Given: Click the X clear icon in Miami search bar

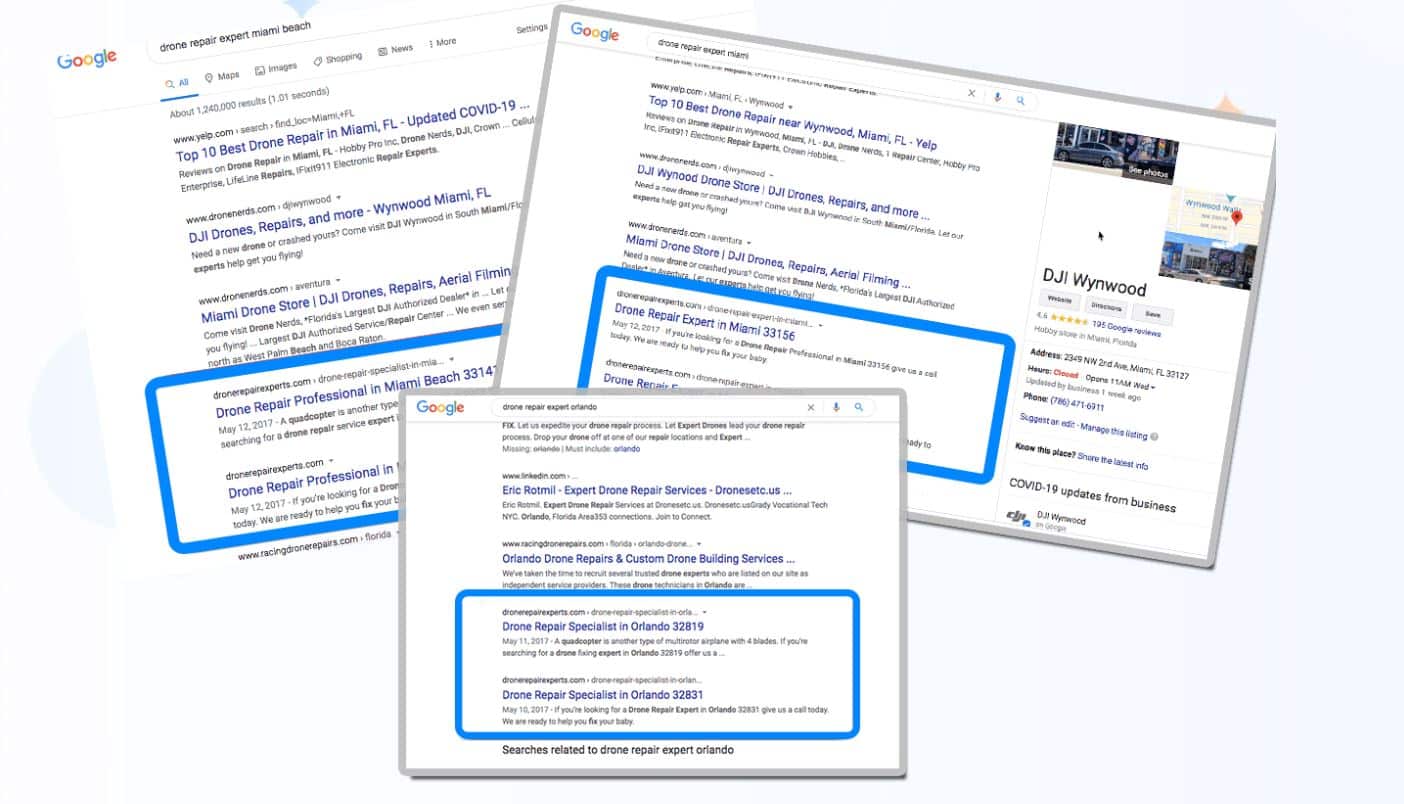Looking at the screenshot, I should tap(971, 93).
